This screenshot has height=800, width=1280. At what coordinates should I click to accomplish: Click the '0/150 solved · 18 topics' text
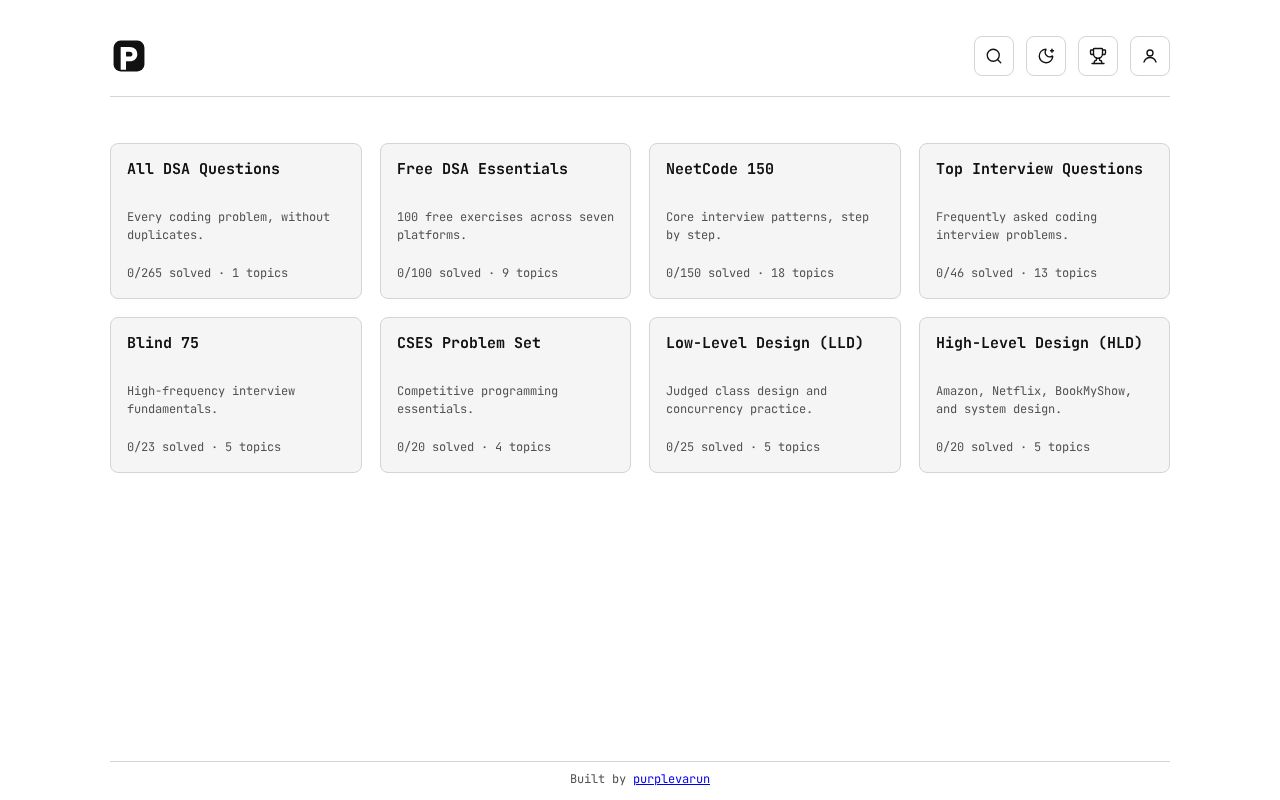[x=750, y=273]
